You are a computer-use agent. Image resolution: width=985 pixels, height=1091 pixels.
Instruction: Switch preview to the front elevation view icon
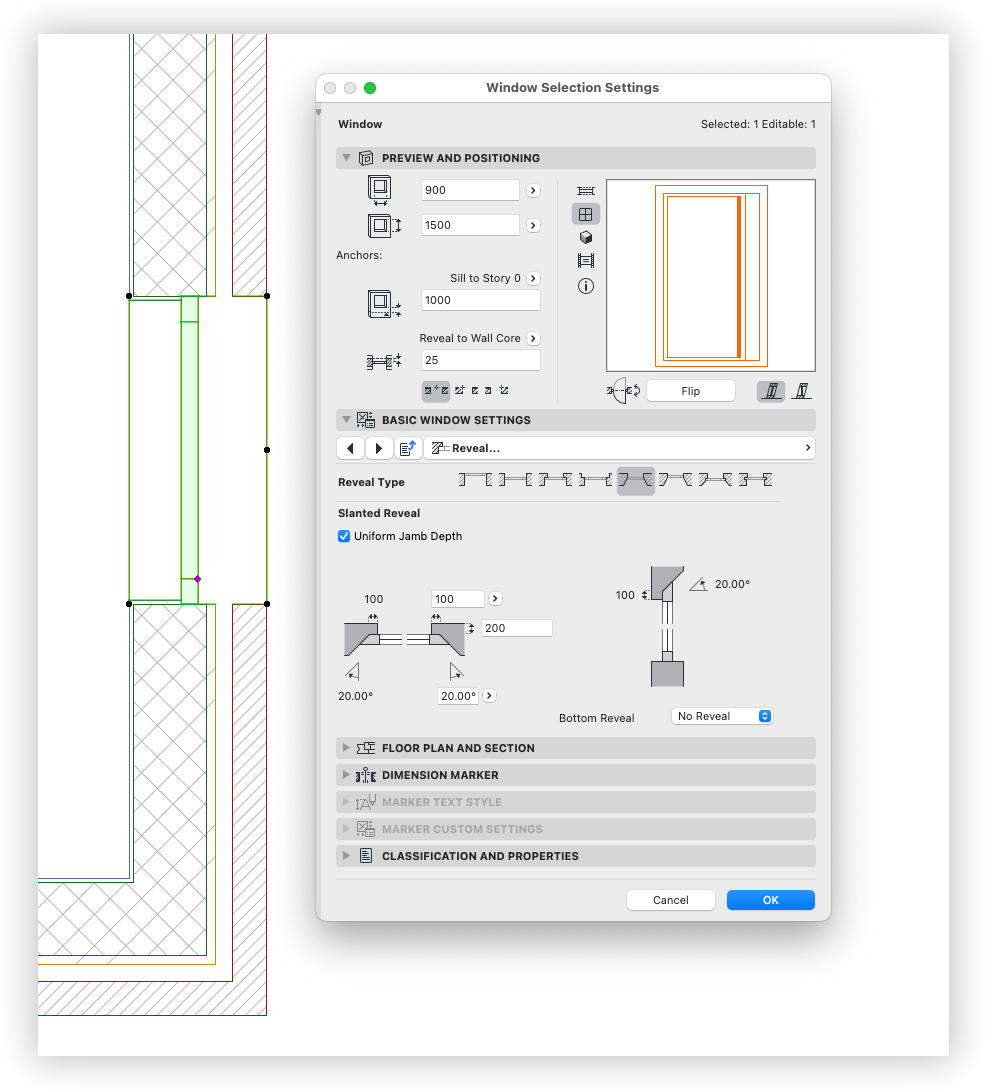point(586,214)
